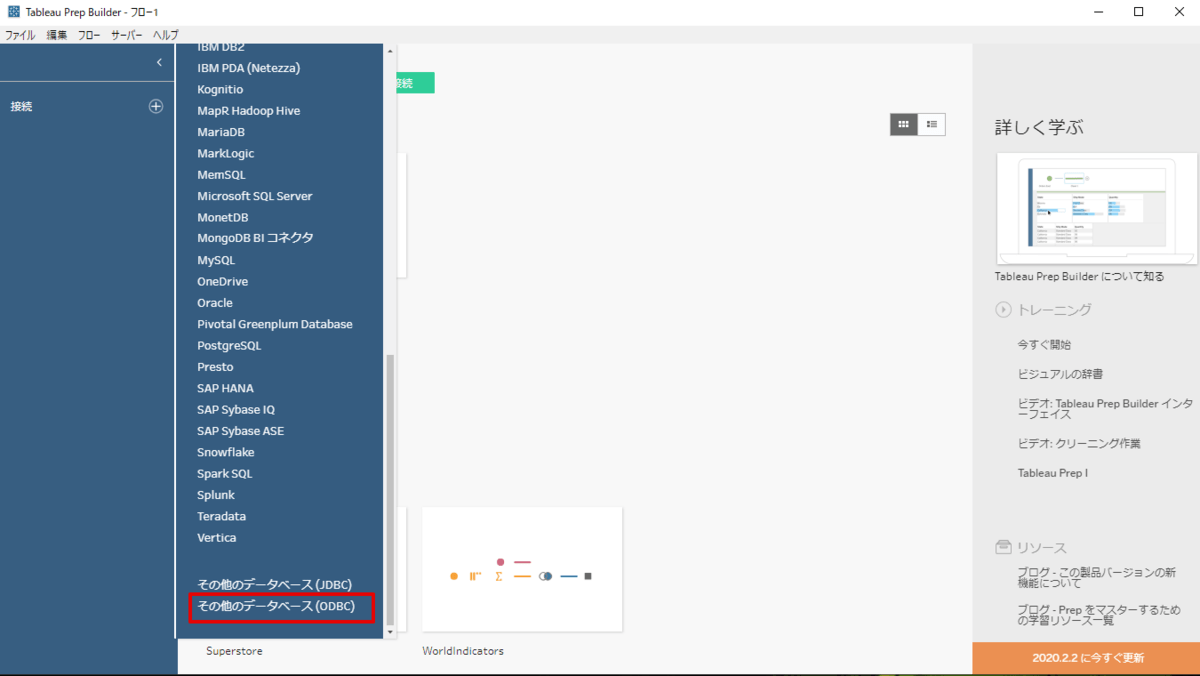1200x676 pixels.
Task: Click the 詳しく学ぶ heading
Action: pyautogui.click(x=1039, y=128)
